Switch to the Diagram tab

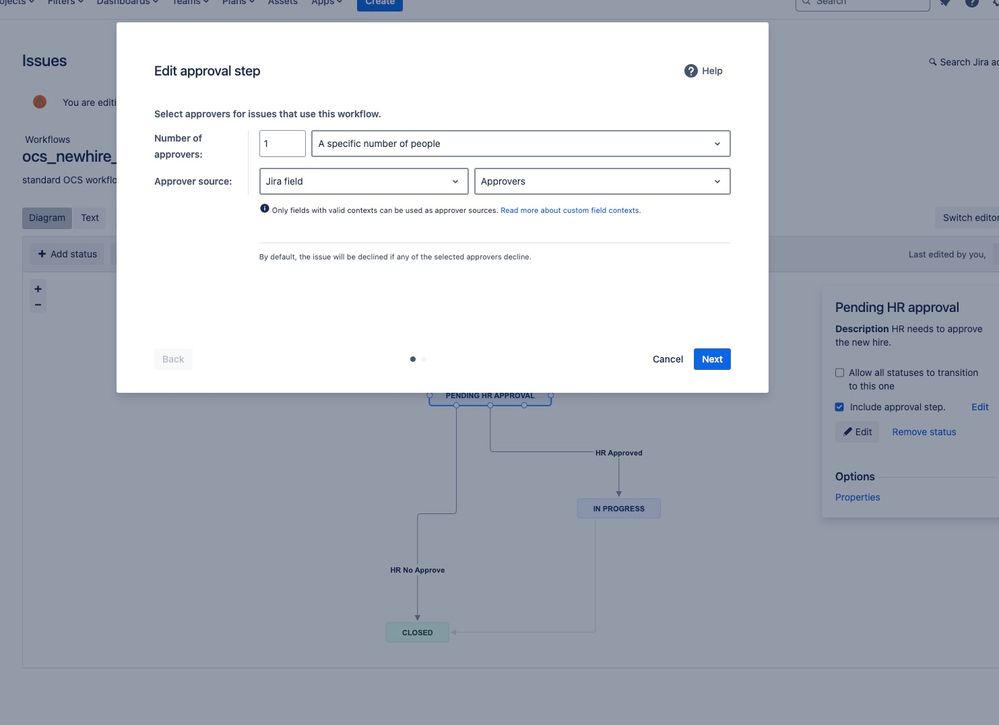pos(47,218)
